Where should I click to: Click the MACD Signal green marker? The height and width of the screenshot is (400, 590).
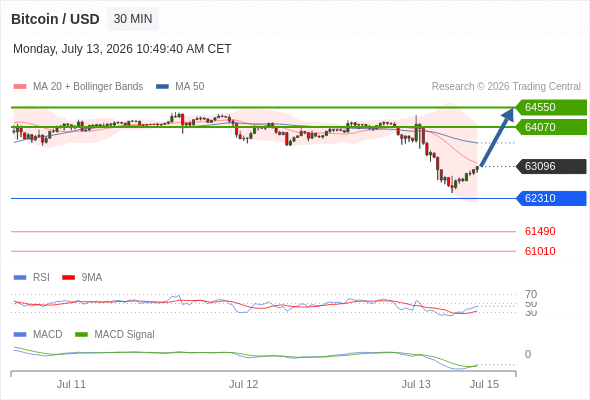coord(81,335)
